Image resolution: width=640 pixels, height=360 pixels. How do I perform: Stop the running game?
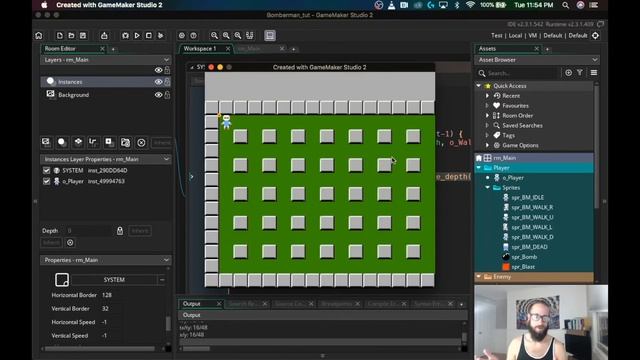149,36
